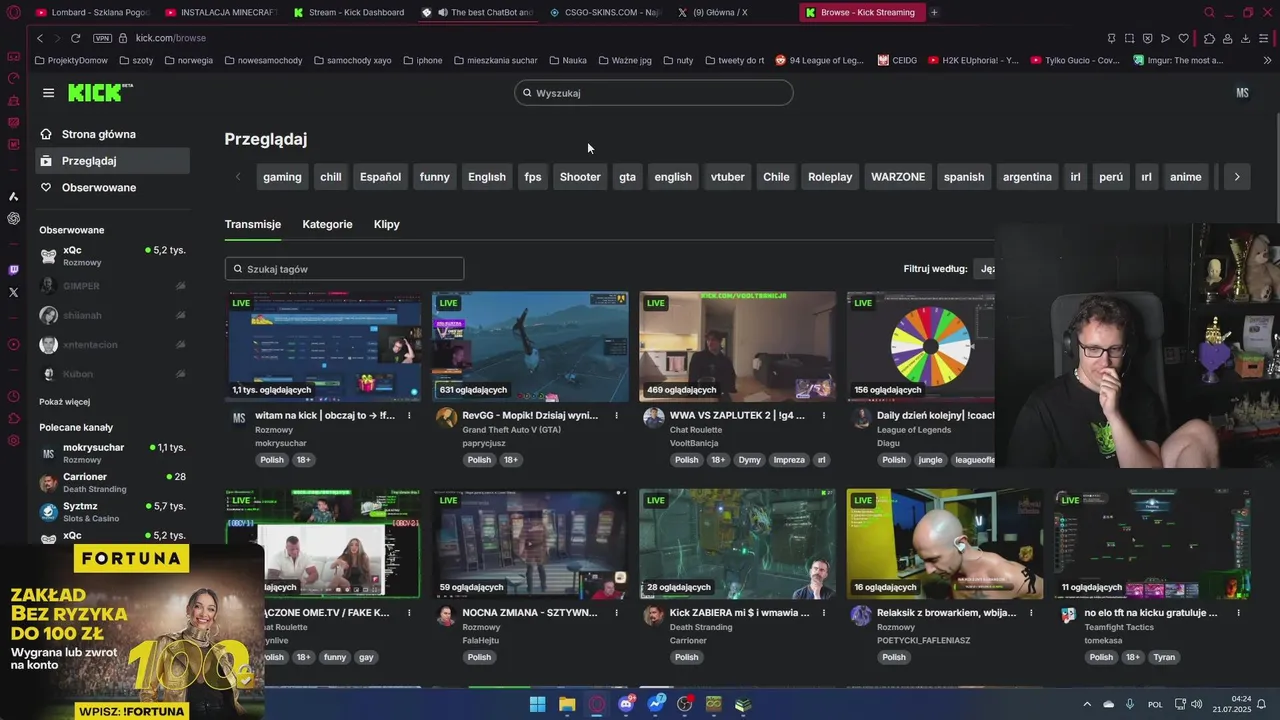Click the Wyszukaj search field
This screenshot has height=720, width=1280.
pos(654,93)
